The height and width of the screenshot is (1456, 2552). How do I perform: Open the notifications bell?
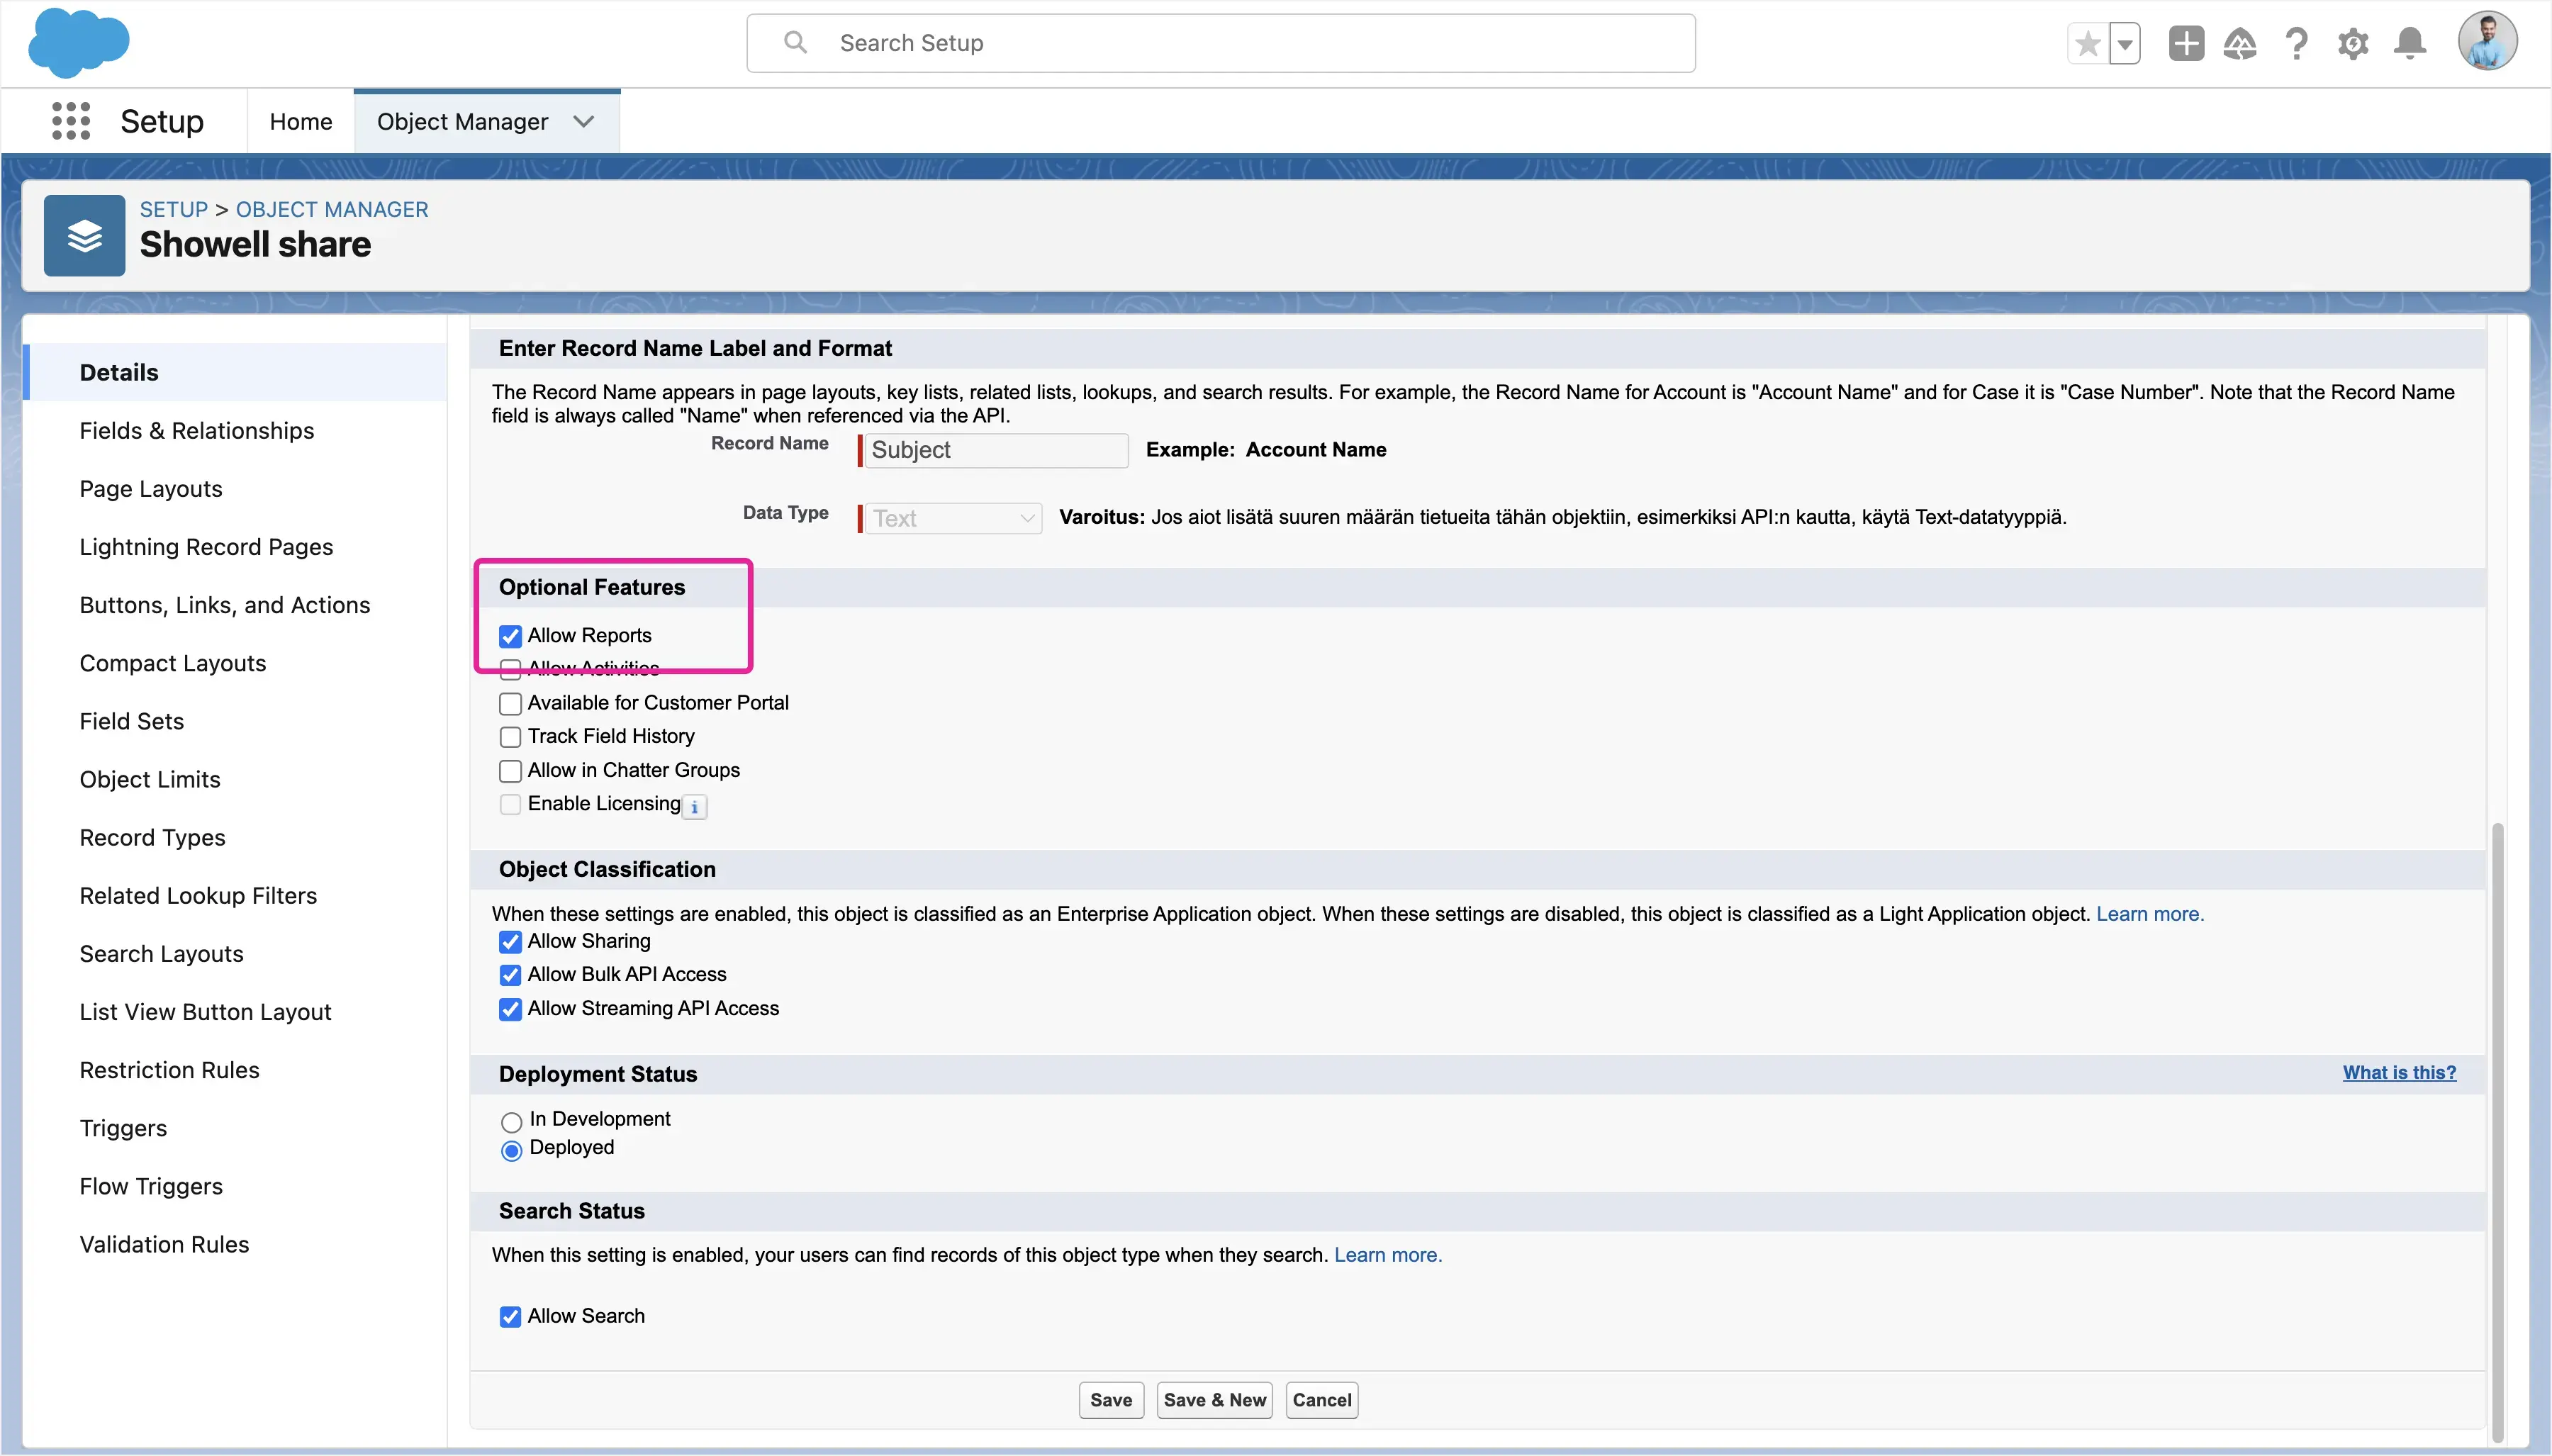(x=2410, y=44)
